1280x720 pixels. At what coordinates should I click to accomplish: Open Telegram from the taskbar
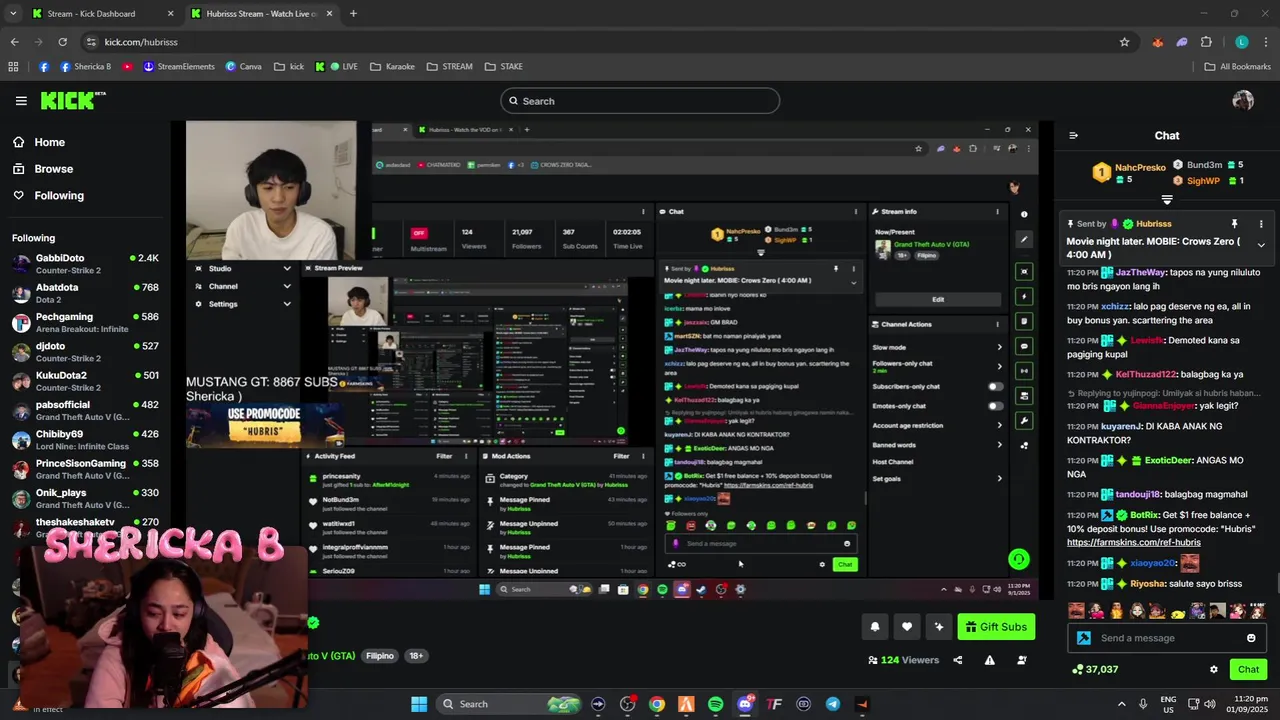pyautogui.click(x=833, y=704)
